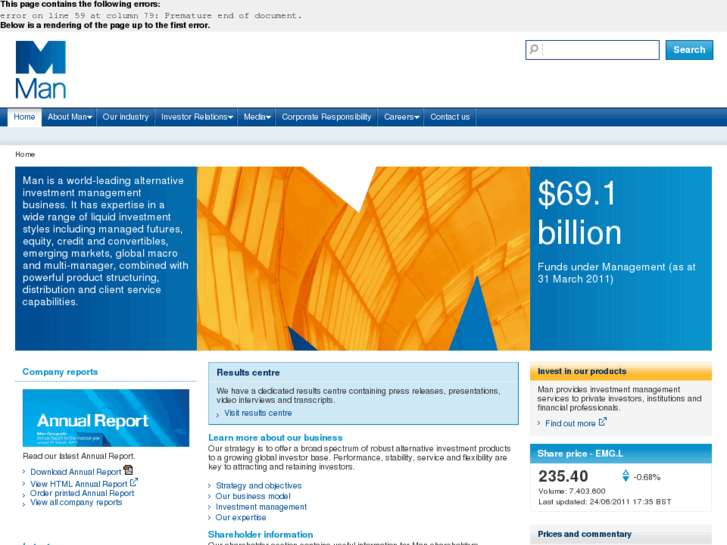The width and height of the screenshot is (727, 545).
Task: Click the PDF icon beside Download Annual Report
Action: tap(128, 470)
